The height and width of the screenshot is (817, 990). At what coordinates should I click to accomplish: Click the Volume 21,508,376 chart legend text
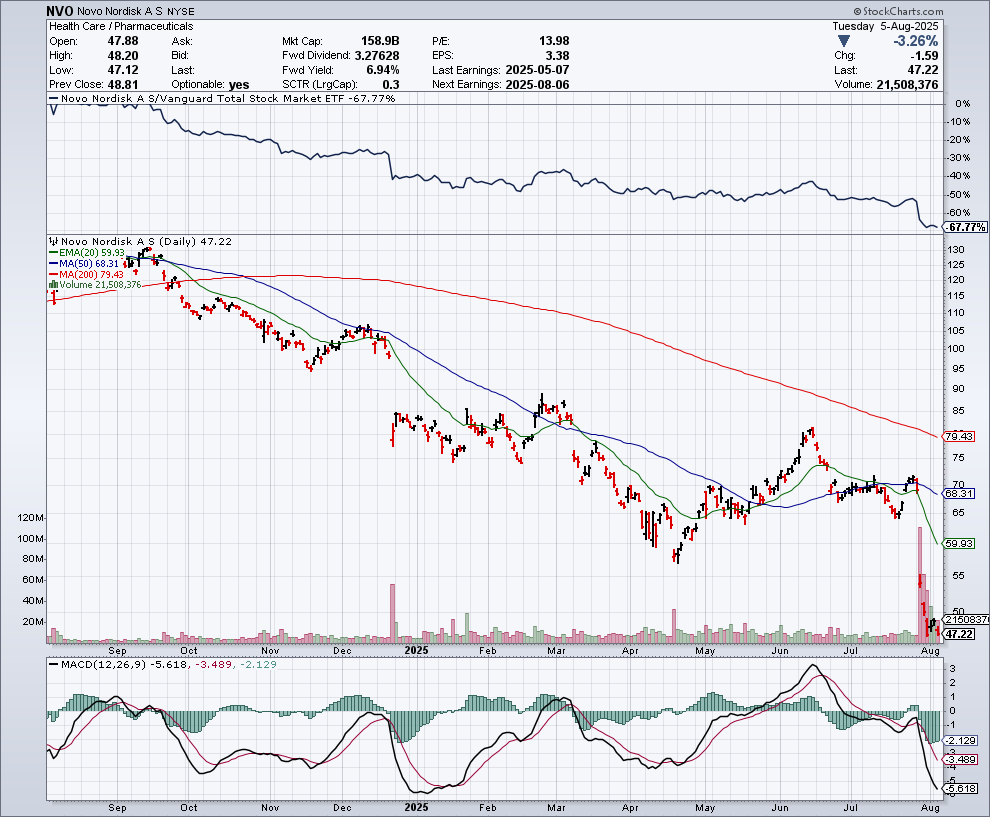(100, 285)
